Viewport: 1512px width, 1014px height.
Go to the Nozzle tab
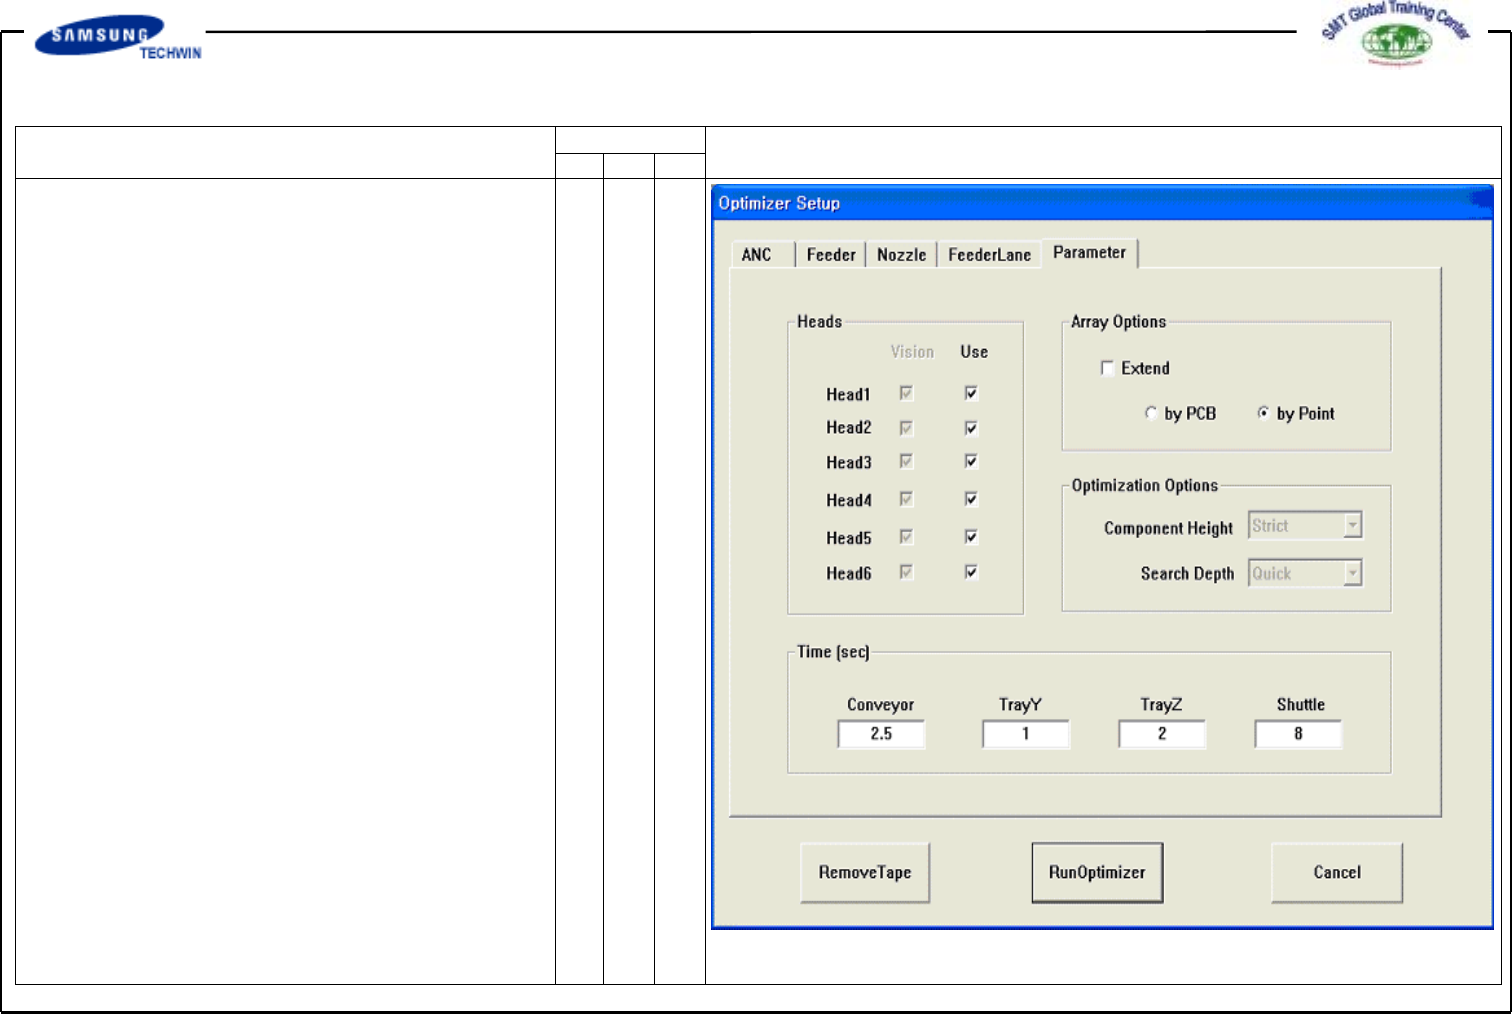click(x=901, y=255)
